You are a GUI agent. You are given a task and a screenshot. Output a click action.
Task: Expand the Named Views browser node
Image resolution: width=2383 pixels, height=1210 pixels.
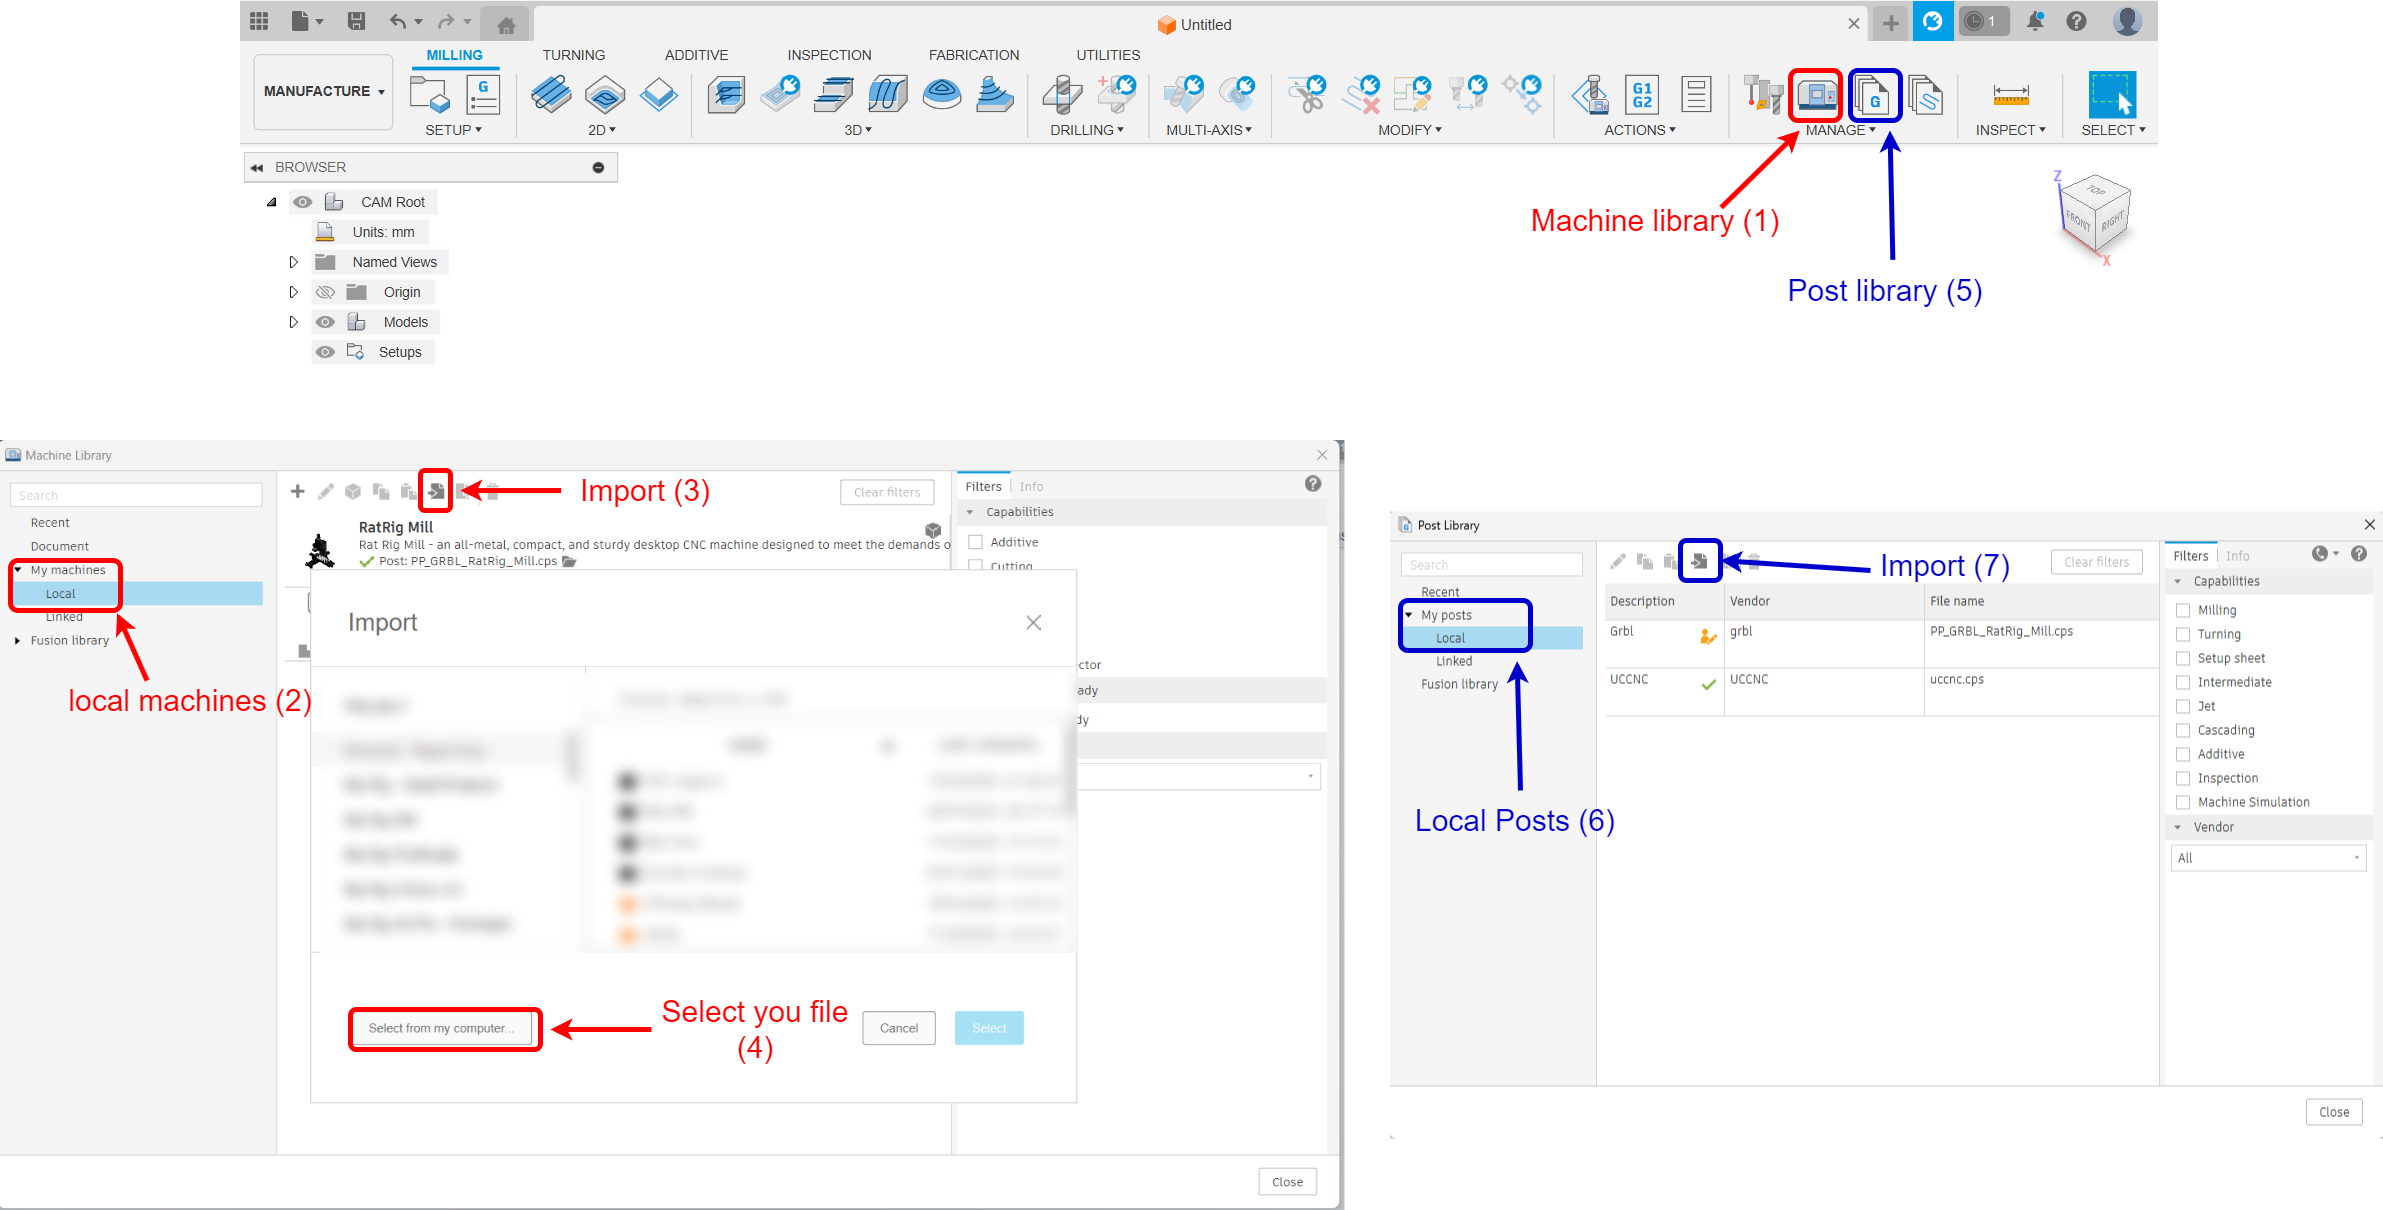coord(293,262)
